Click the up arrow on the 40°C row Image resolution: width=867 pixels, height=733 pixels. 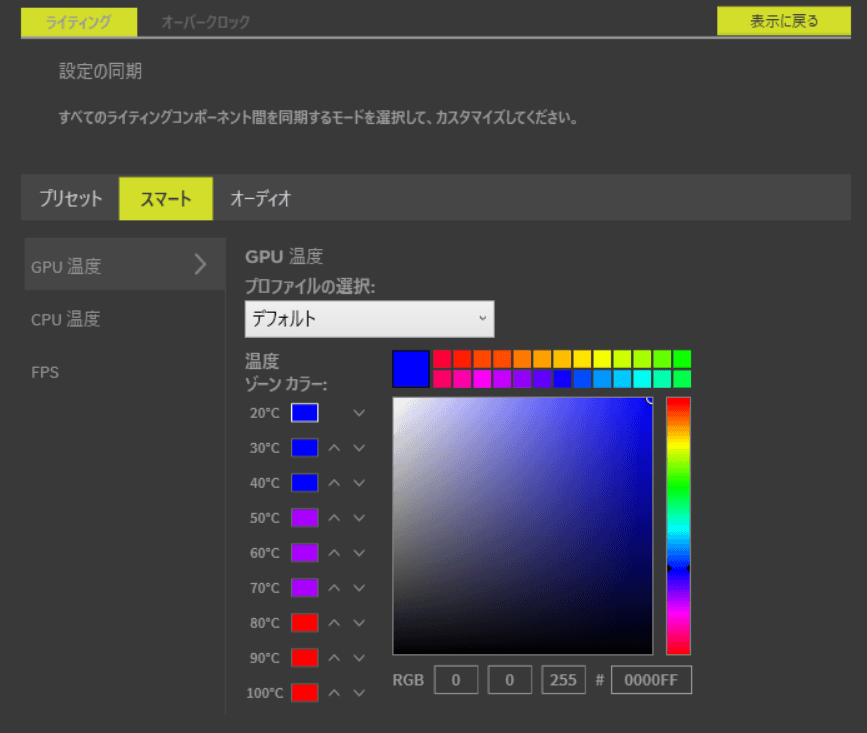tap(334, 483)
